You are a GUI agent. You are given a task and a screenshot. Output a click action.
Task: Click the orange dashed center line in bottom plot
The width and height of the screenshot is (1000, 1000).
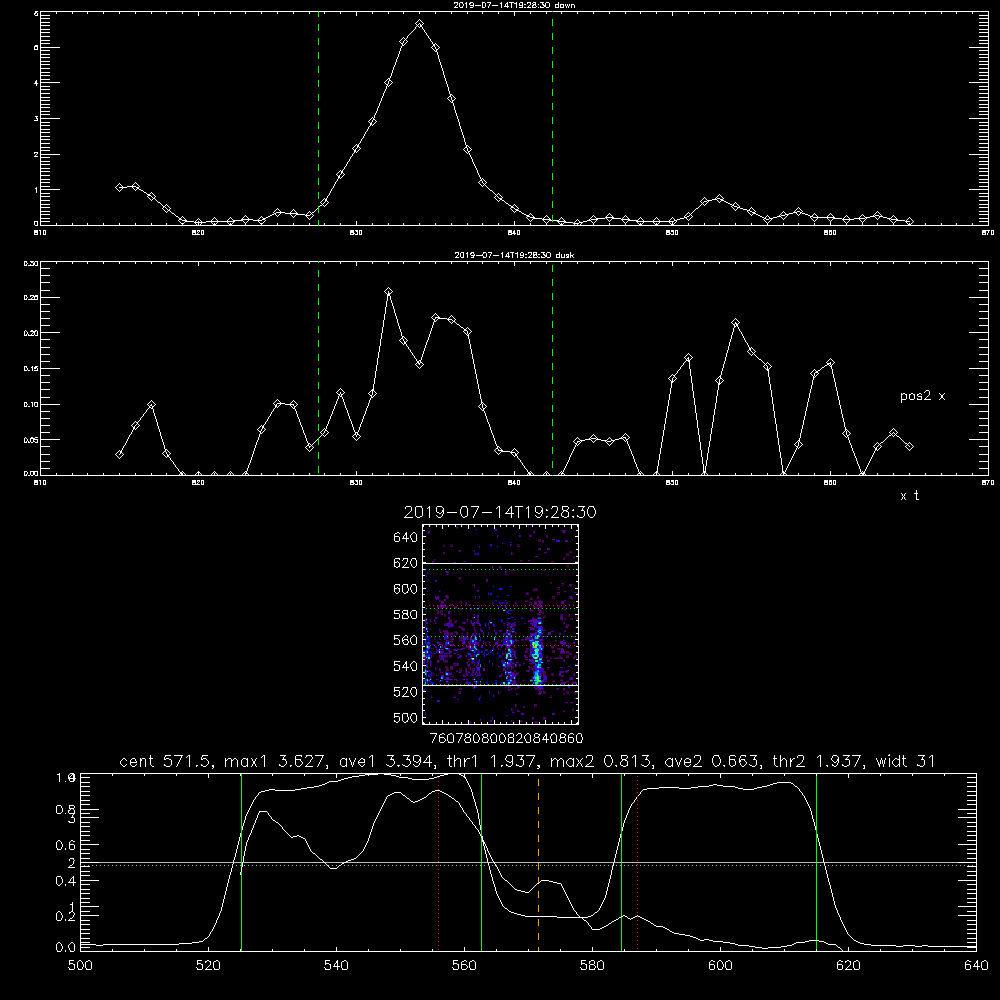pyautogui.click(x=538, y=861)
